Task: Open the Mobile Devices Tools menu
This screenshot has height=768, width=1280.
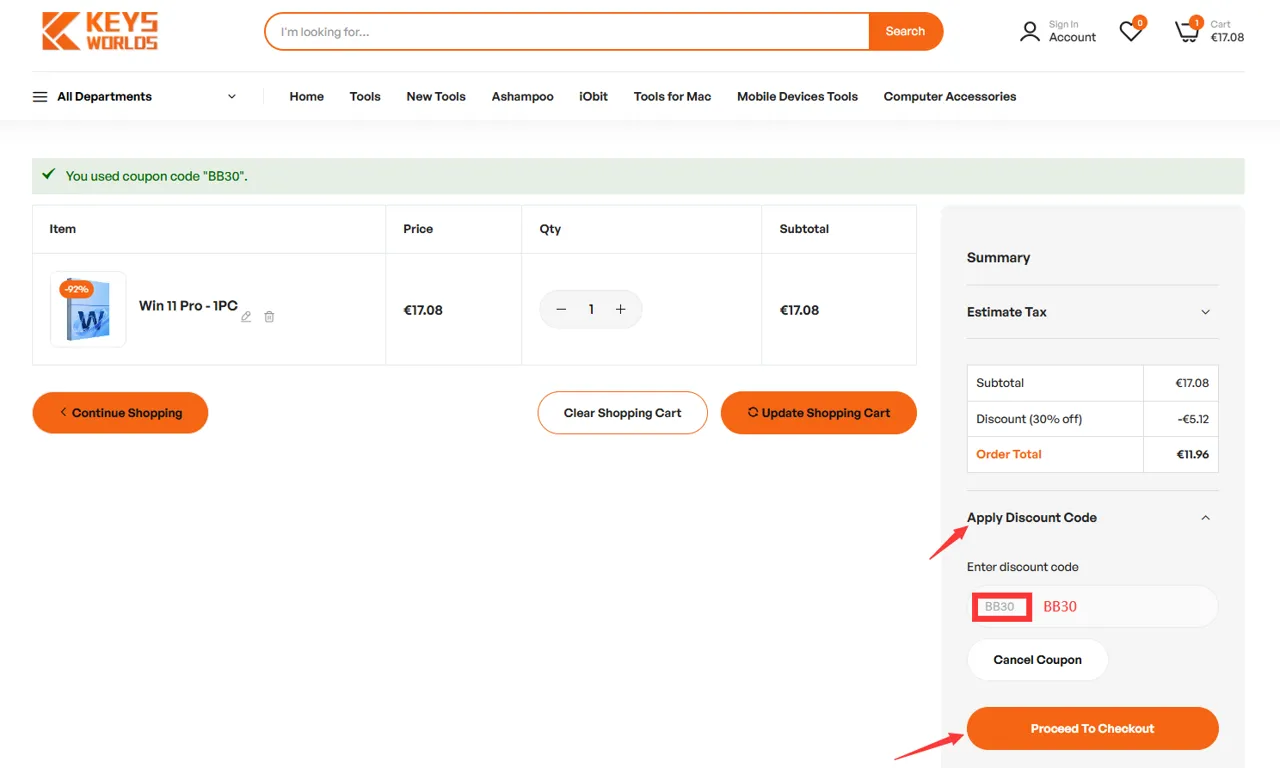Action: click(798, 97)
